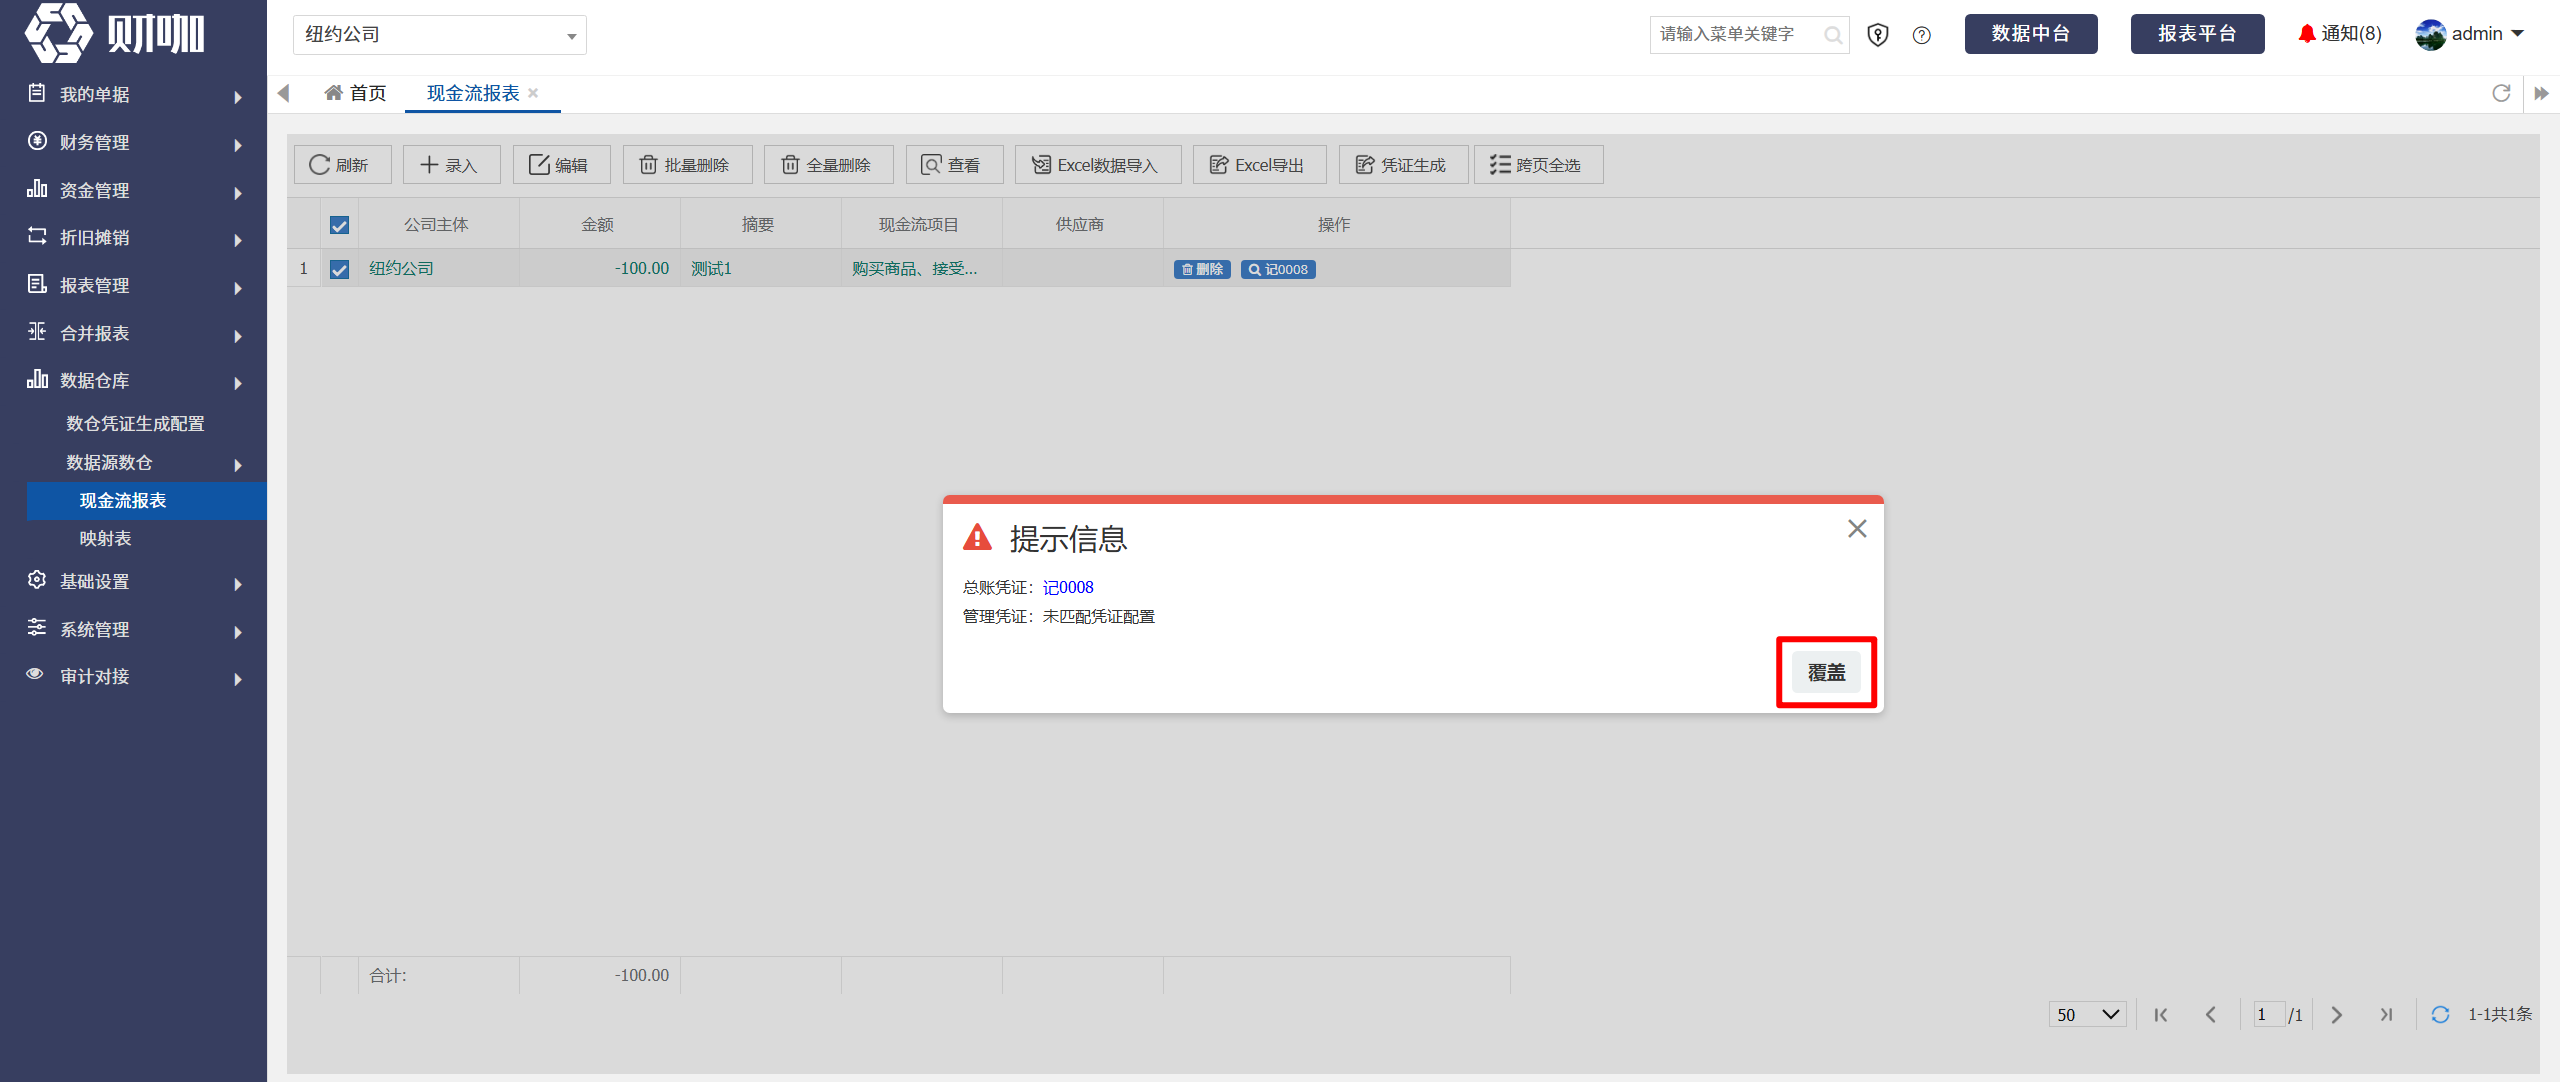Click the 跨页全选 cross-page select toggle
This screenshot has width=2560, height=1082.
(1538, 165)
